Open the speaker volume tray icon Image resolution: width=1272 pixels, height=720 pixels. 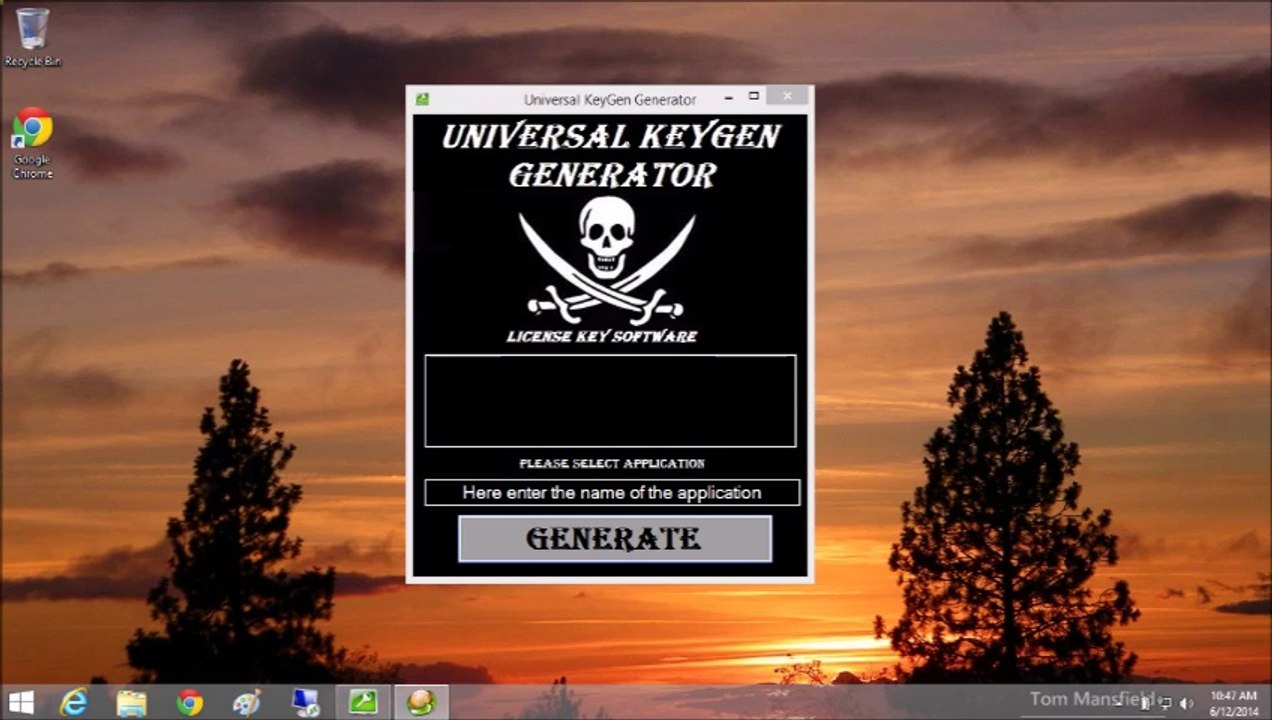1187,703
